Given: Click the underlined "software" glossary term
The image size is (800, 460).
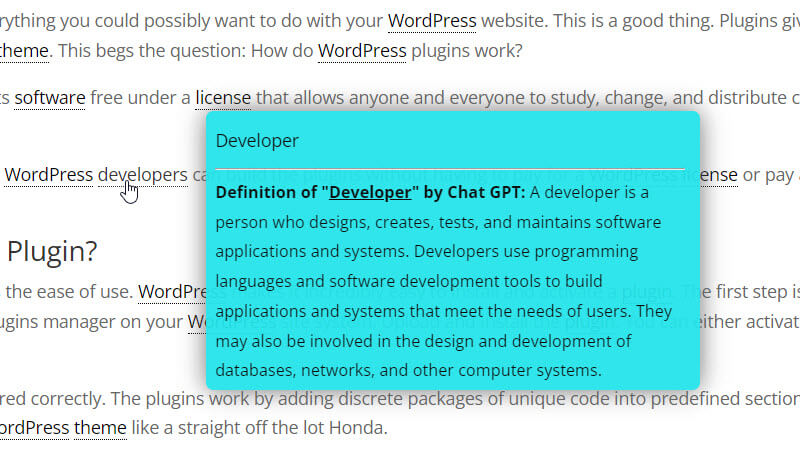Looking at the screenshot, I should (x=50, y=97).
